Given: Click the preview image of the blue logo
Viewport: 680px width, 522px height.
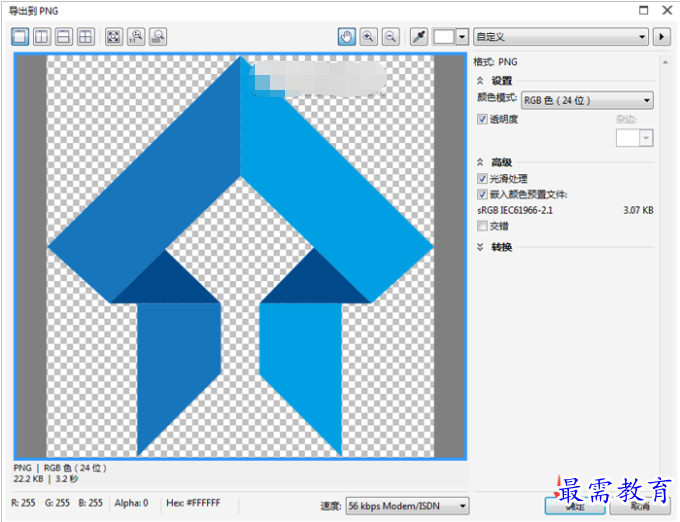Looking at the screenshot, I should [240, 256].
